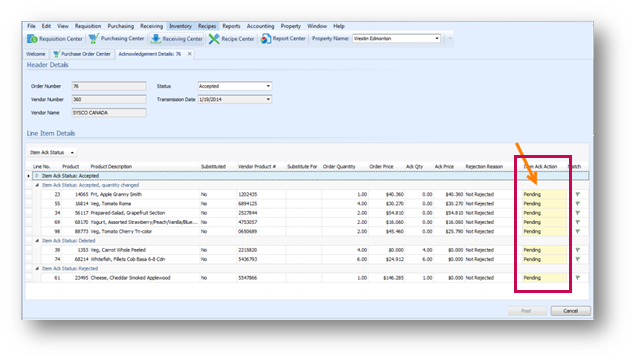Open the Recipes menu
The height and width of the screenshot is (362, 636).
(207, 26)
